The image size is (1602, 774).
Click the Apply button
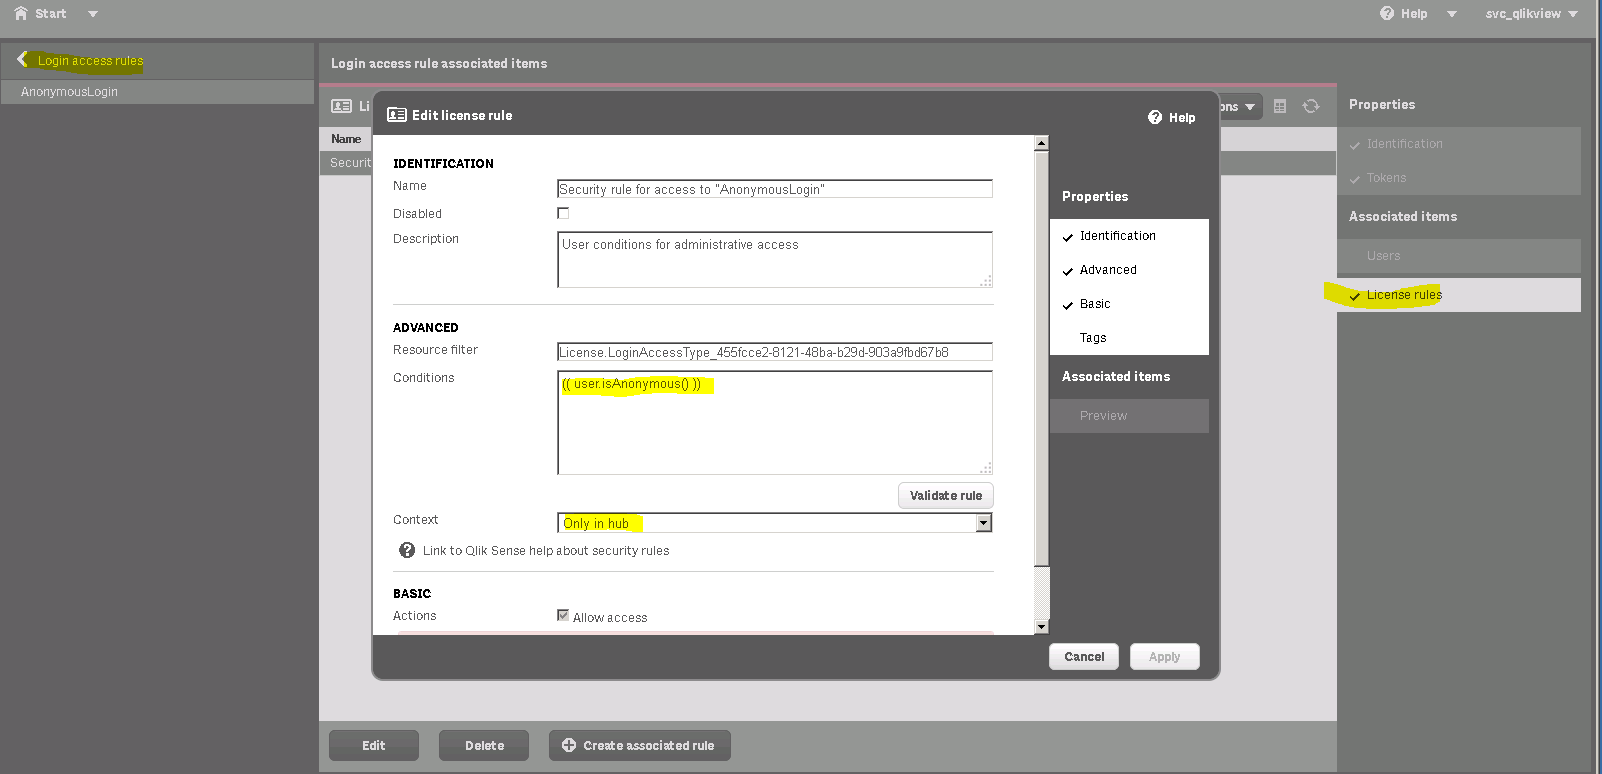tap(1165, 657)
